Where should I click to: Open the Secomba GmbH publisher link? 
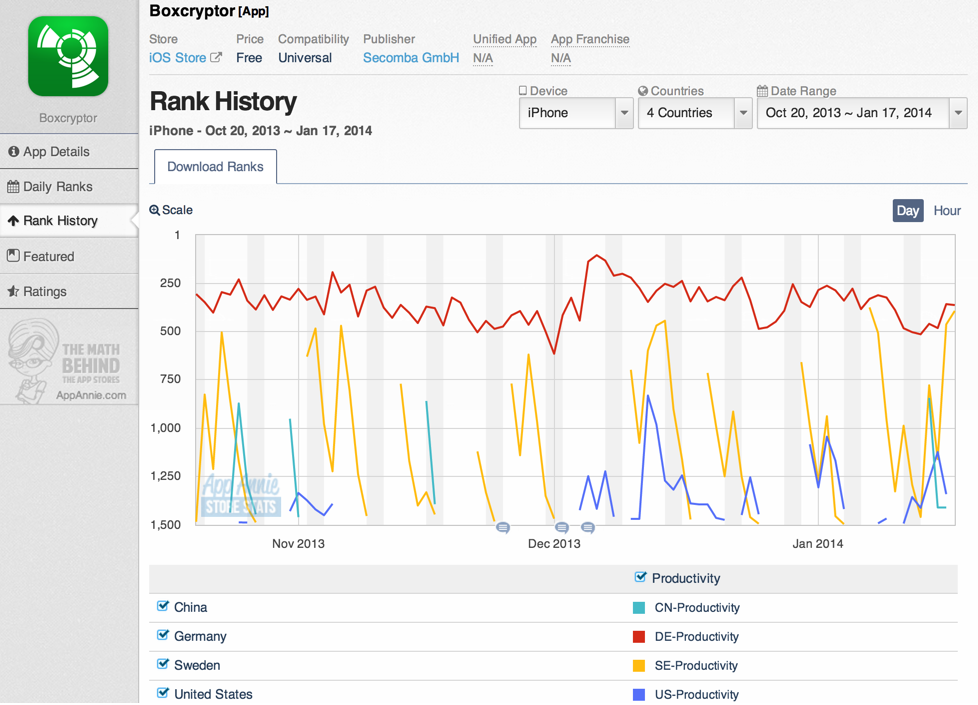411,58
